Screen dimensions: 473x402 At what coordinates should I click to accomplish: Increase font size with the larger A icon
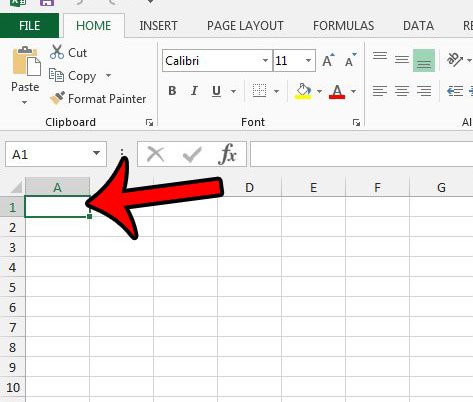pyautogui.click(x=328, y=60)
